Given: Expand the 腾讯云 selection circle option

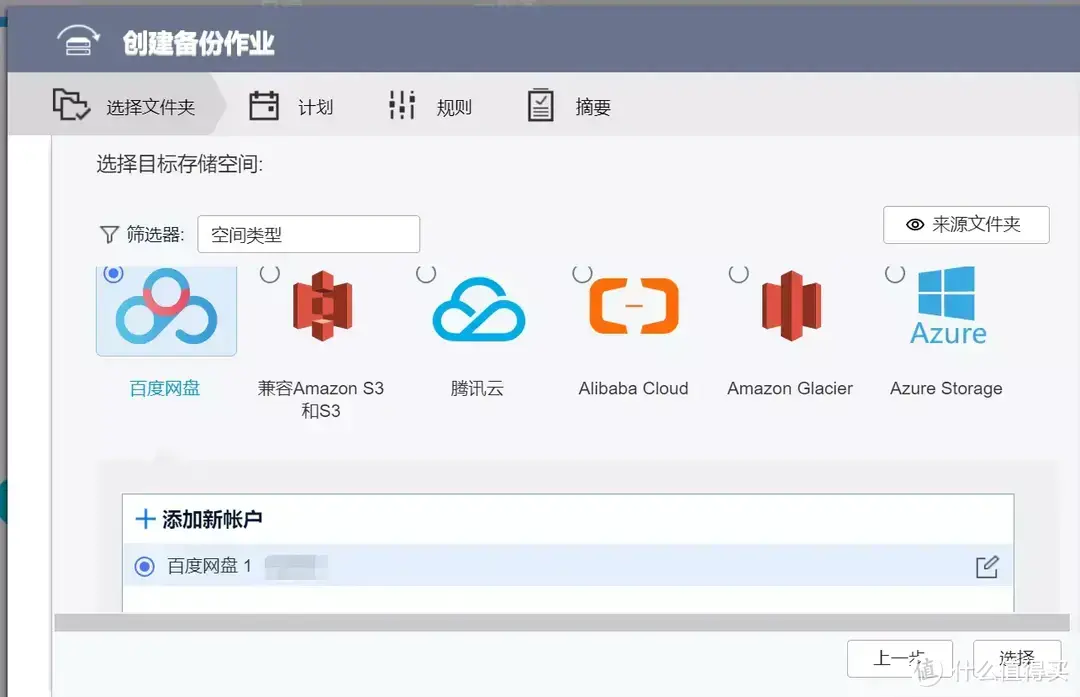Looking at the screenshot, I should (x=426, y=272).
